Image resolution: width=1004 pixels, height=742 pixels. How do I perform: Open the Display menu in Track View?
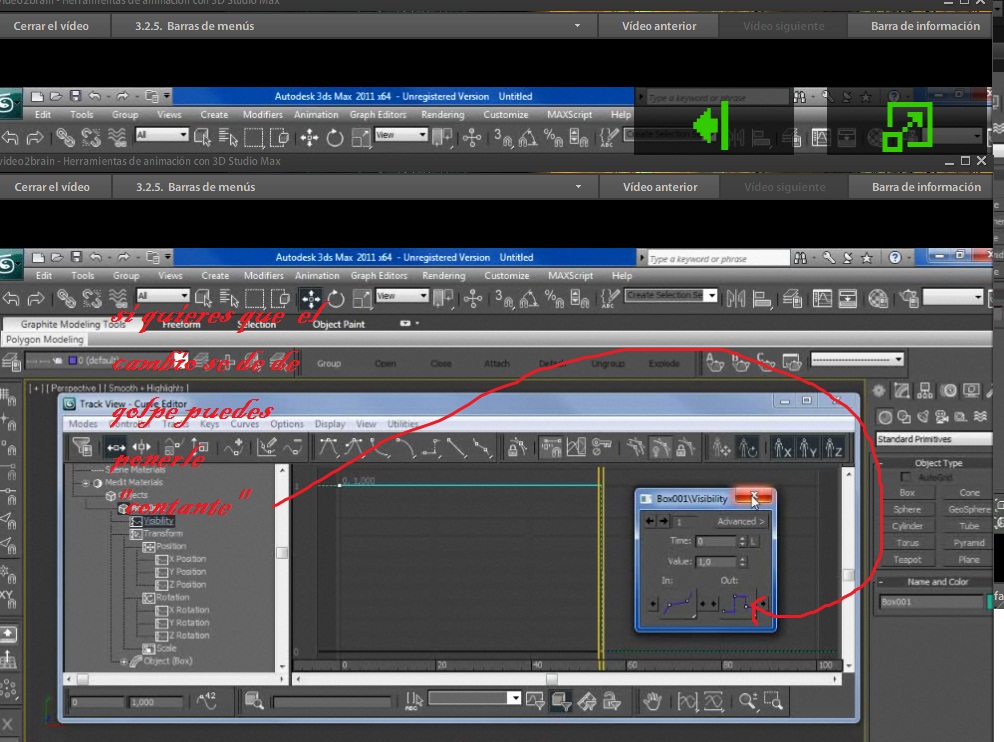[x=330, y=424]
